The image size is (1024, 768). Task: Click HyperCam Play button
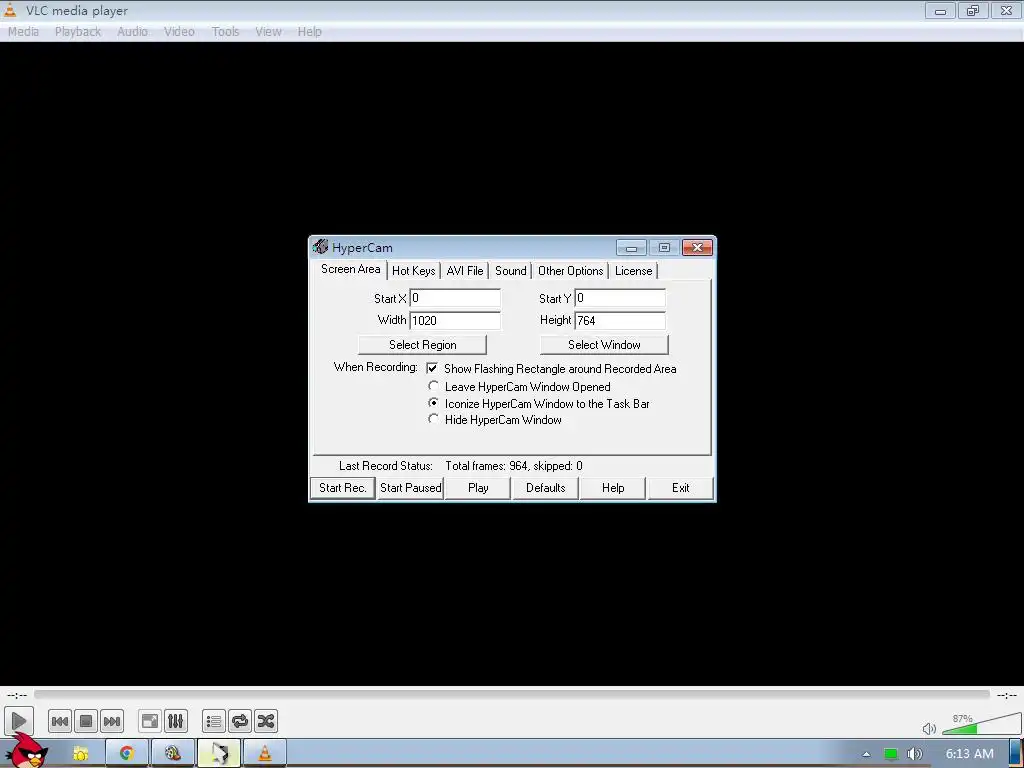coord(478,488)
